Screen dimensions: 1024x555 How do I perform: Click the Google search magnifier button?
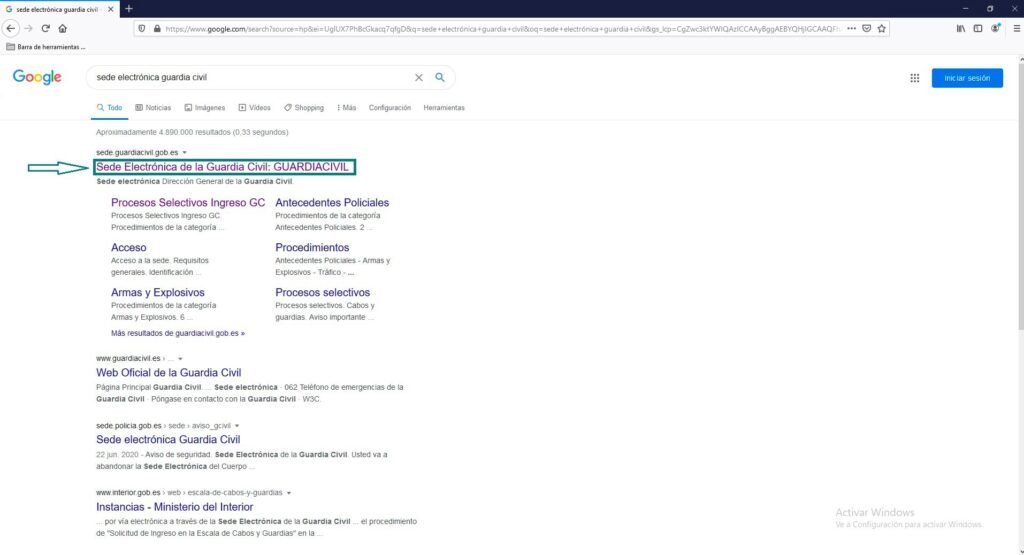440,77
